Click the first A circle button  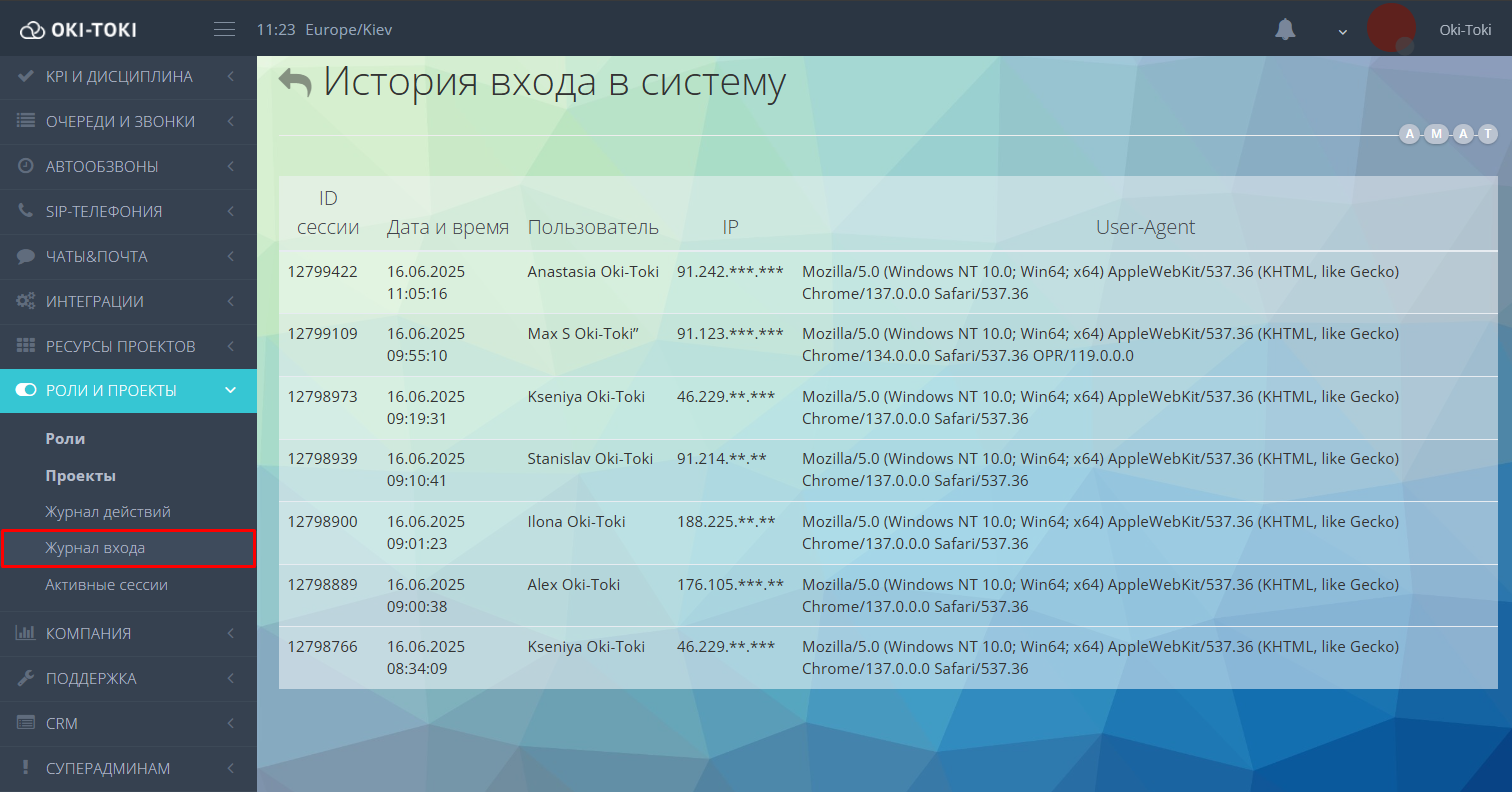tap(1409, 134)
